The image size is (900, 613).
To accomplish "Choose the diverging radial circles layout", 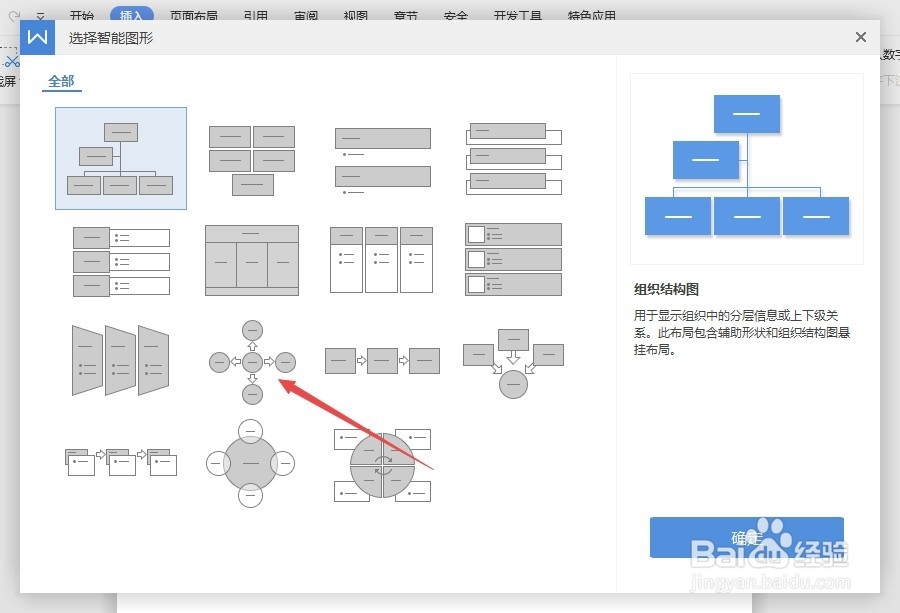I will pyautogui.click(x=252, y=362).
